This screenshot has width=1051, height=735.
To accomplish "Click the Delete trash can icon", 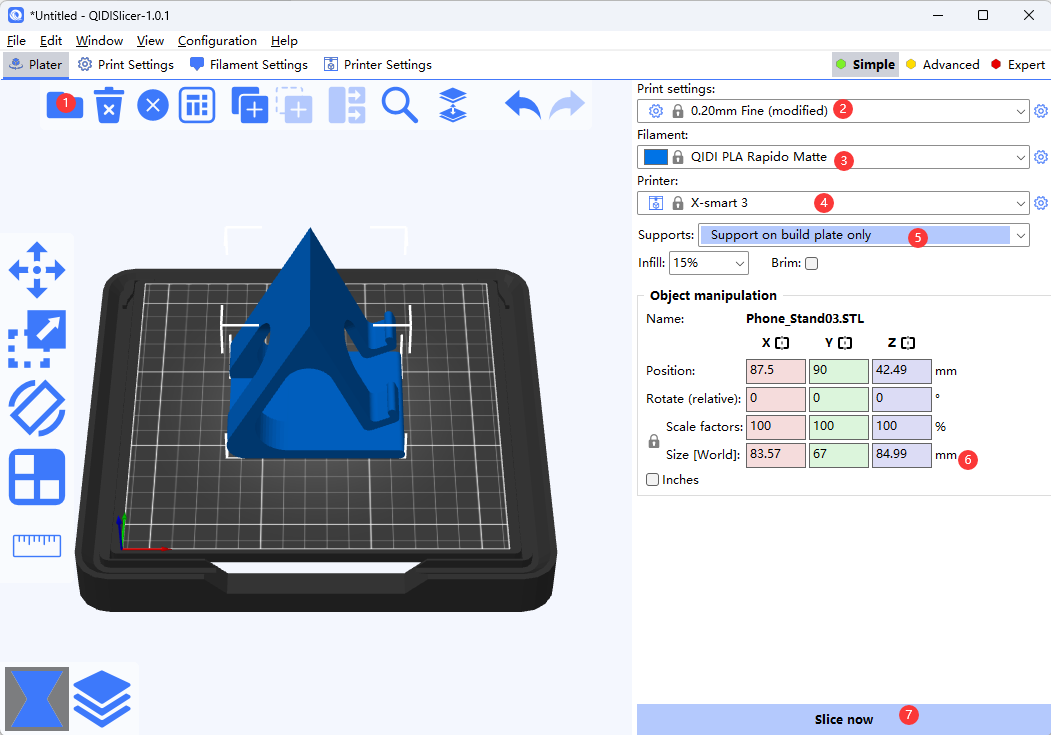I will 109,105.
